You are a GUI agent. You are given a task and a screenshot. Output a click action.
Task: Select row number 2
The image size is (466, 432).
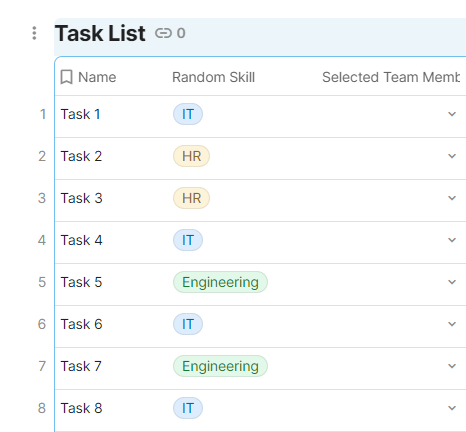(x=42, y=156)
